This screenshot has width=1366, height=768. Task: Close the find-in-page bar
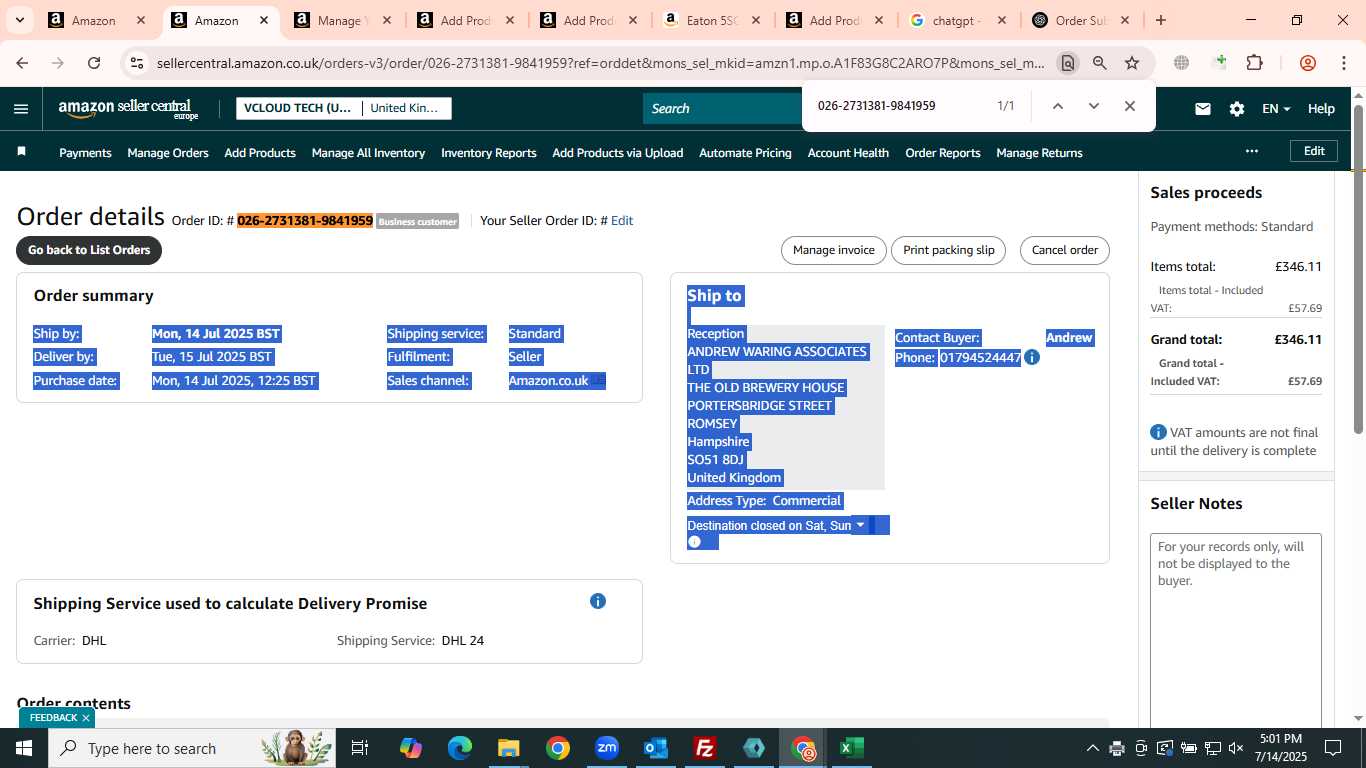(1129, 106)
